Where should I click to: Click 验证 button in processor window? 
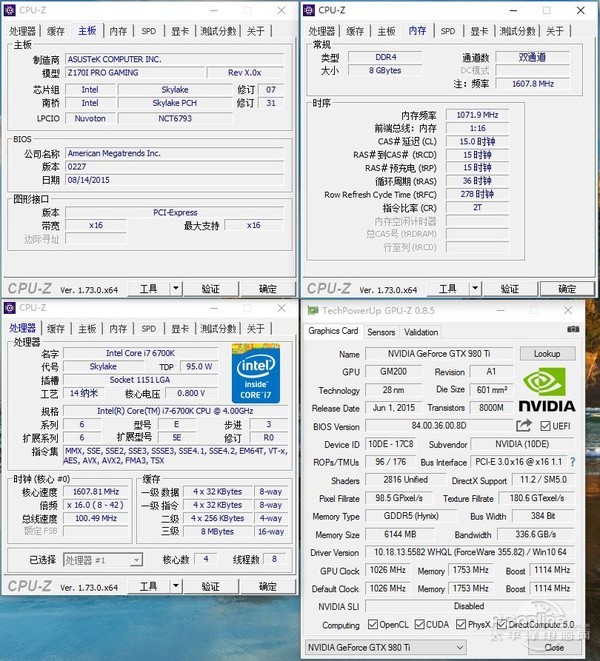(210, 586)
